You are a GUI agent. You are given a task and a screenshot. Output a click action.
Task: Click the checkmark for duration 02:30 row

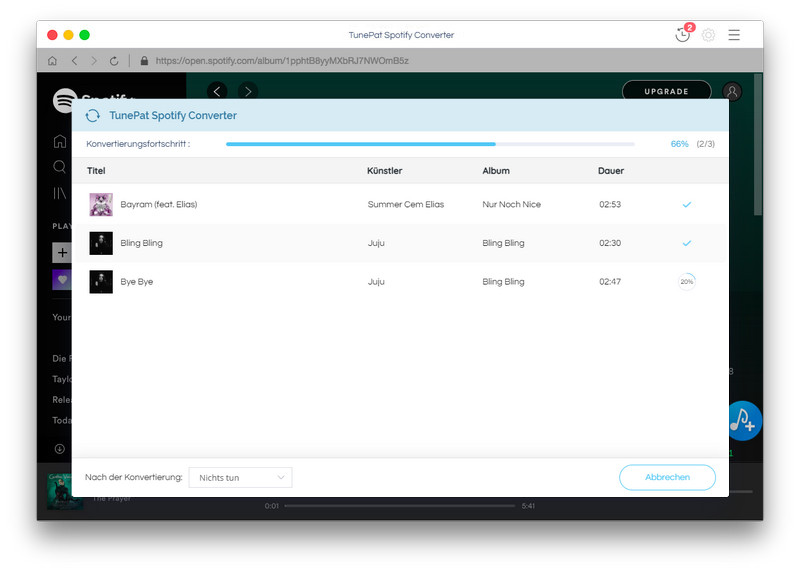tap(687, 243)
